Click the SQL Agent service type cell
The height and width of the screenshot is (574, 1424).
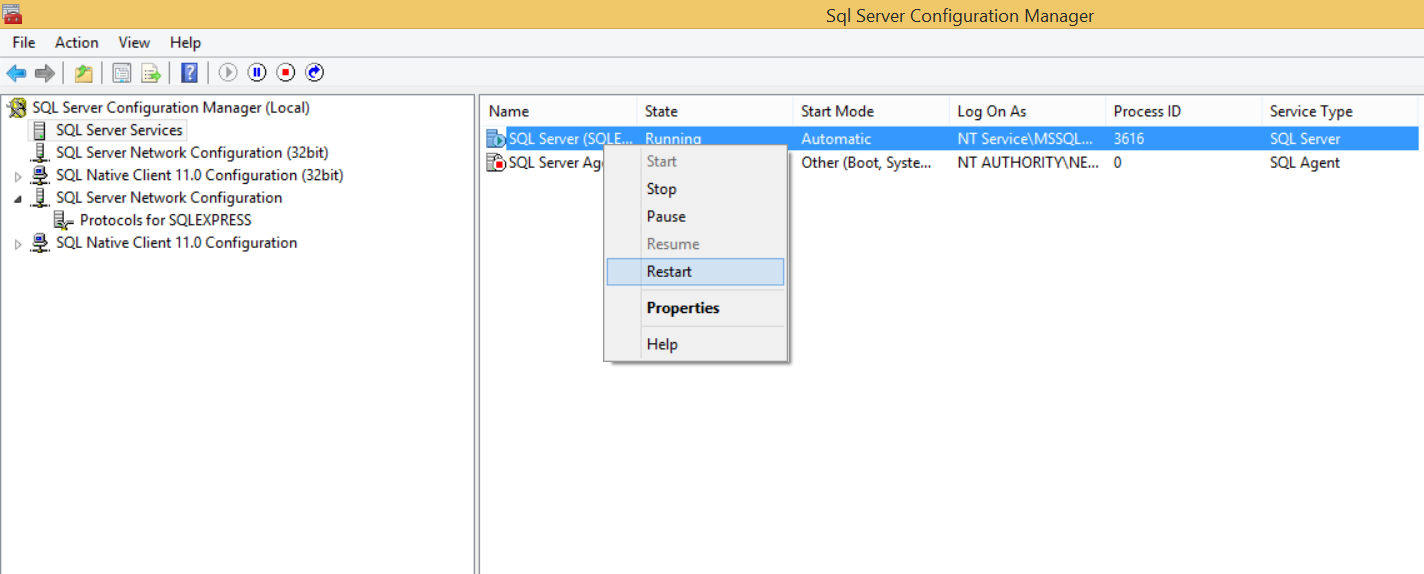tap(1305, 162)
